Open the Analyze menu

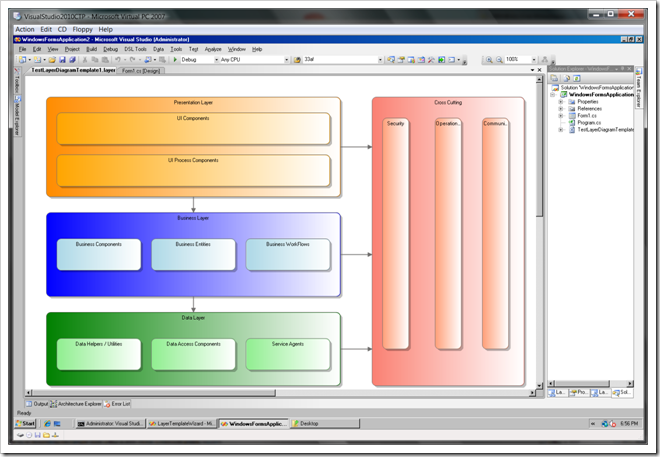213,49
